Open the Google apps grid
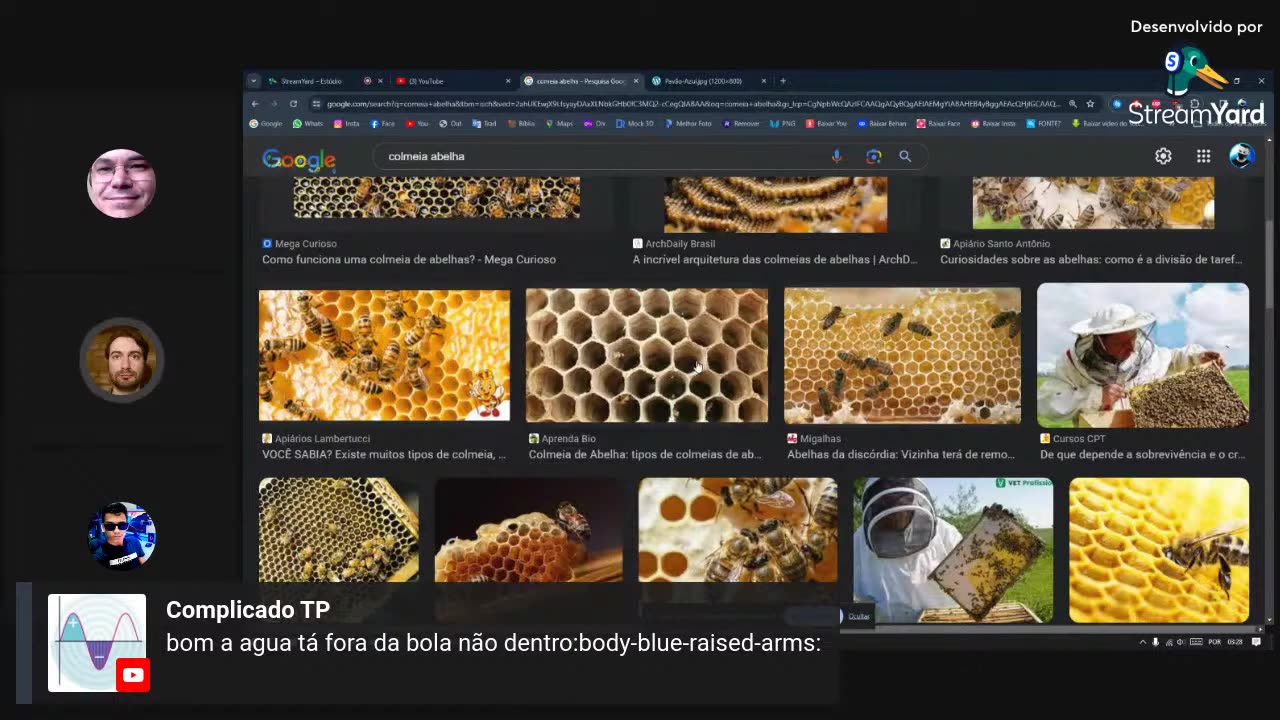The width and height of the screenshot is (1280, 720). coord(1203,156)
